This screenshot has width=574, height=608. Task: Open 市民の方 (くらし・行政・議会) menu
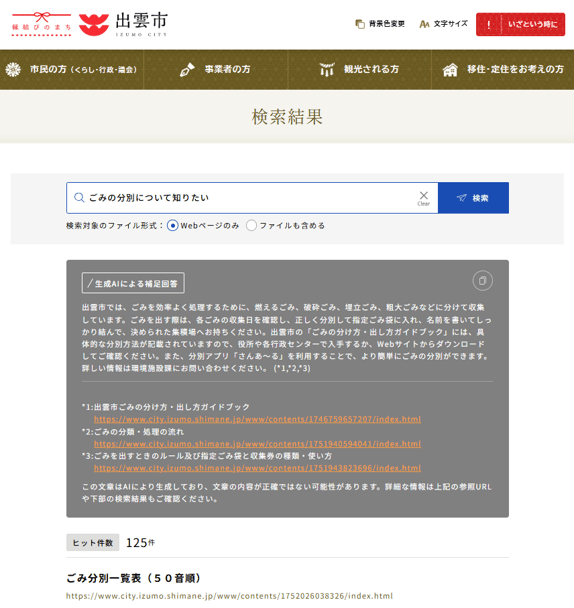tap(72, 70)
